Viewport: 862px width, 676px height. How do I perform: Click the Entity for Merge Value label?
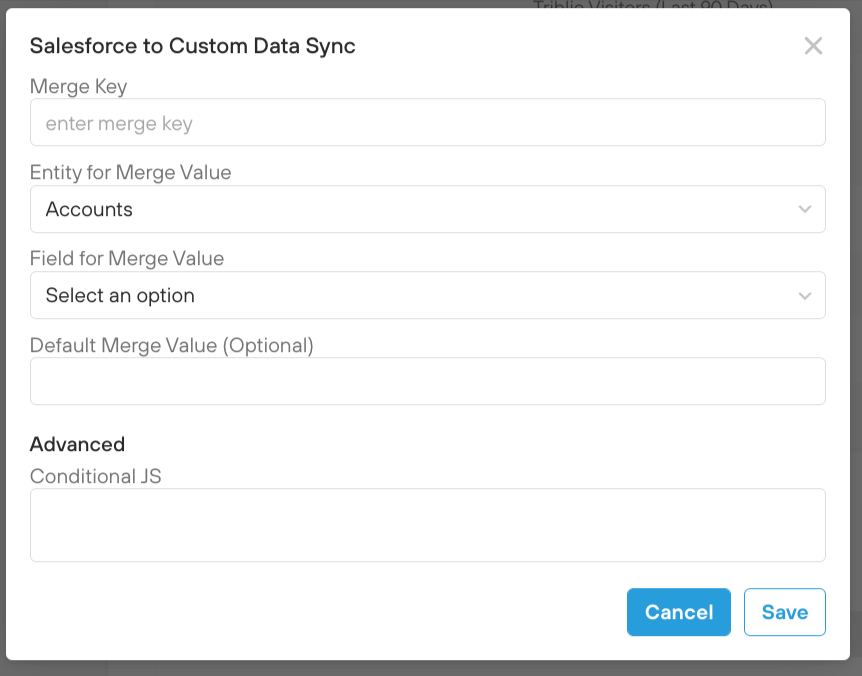point(130,173)
